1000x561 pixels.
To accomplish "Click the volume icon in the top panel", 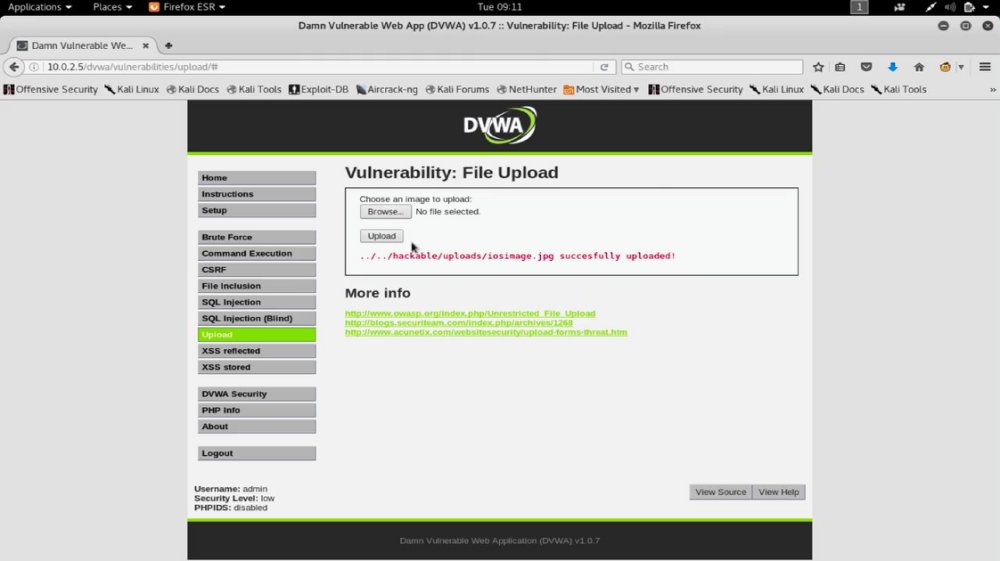I will 950,7.
